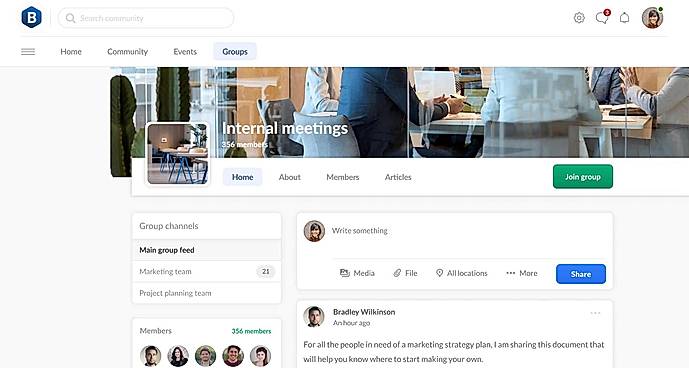
Task: Click the An hour ago timestamp
Action: coord(352,323)
